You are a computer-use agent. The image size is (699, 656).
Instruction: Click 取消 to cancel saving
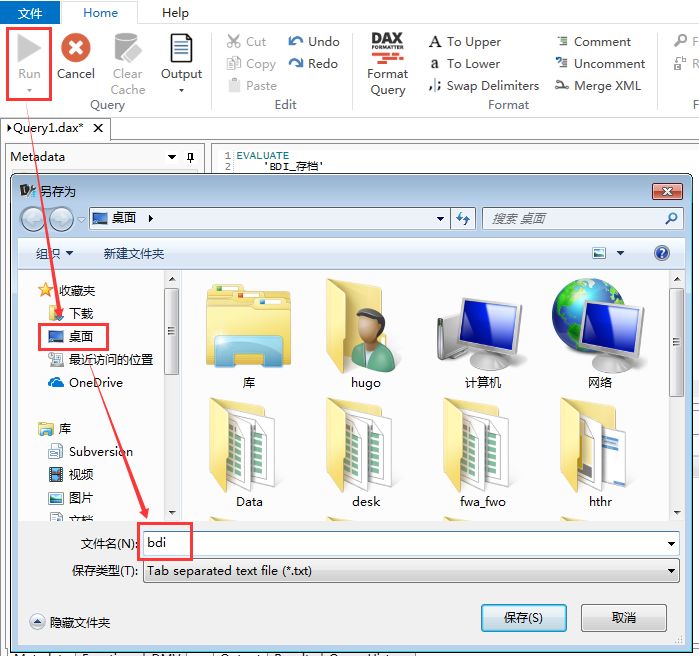click(x=624, y=618)
